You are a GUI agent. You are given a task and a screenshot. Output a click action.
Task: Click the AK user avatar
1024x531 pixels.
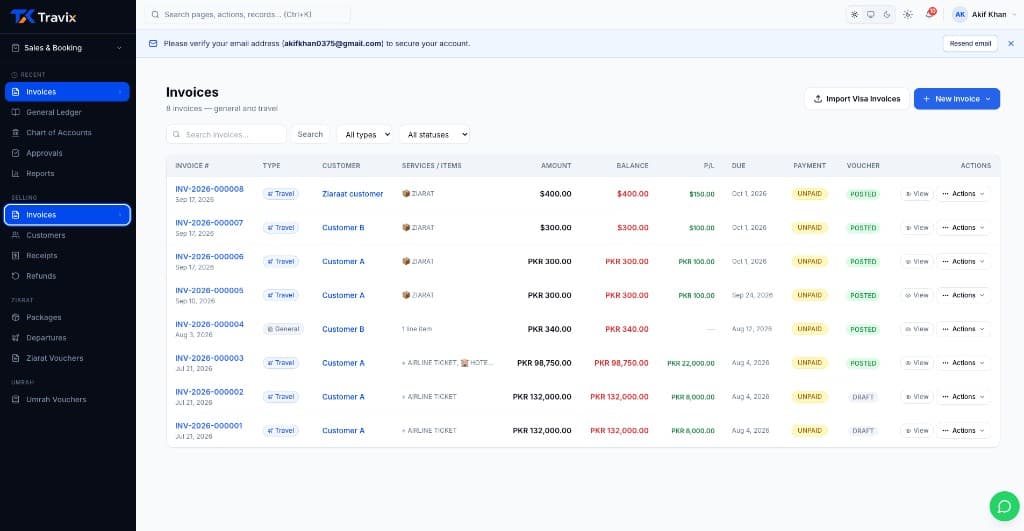[959, 14]
